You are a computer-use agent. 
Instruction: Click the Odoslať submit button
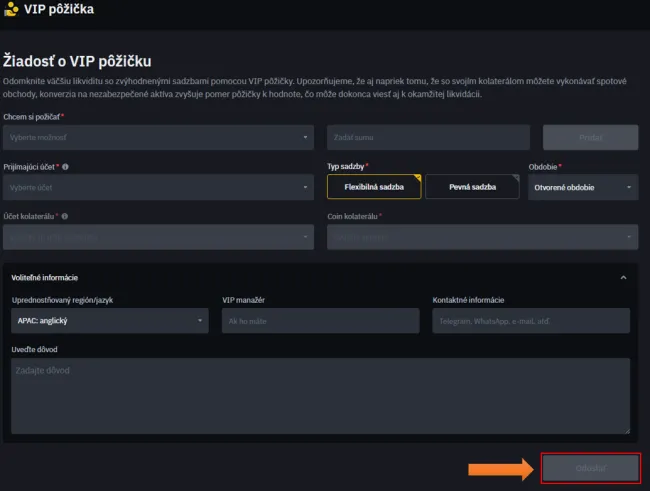click(x=589, y=468)
